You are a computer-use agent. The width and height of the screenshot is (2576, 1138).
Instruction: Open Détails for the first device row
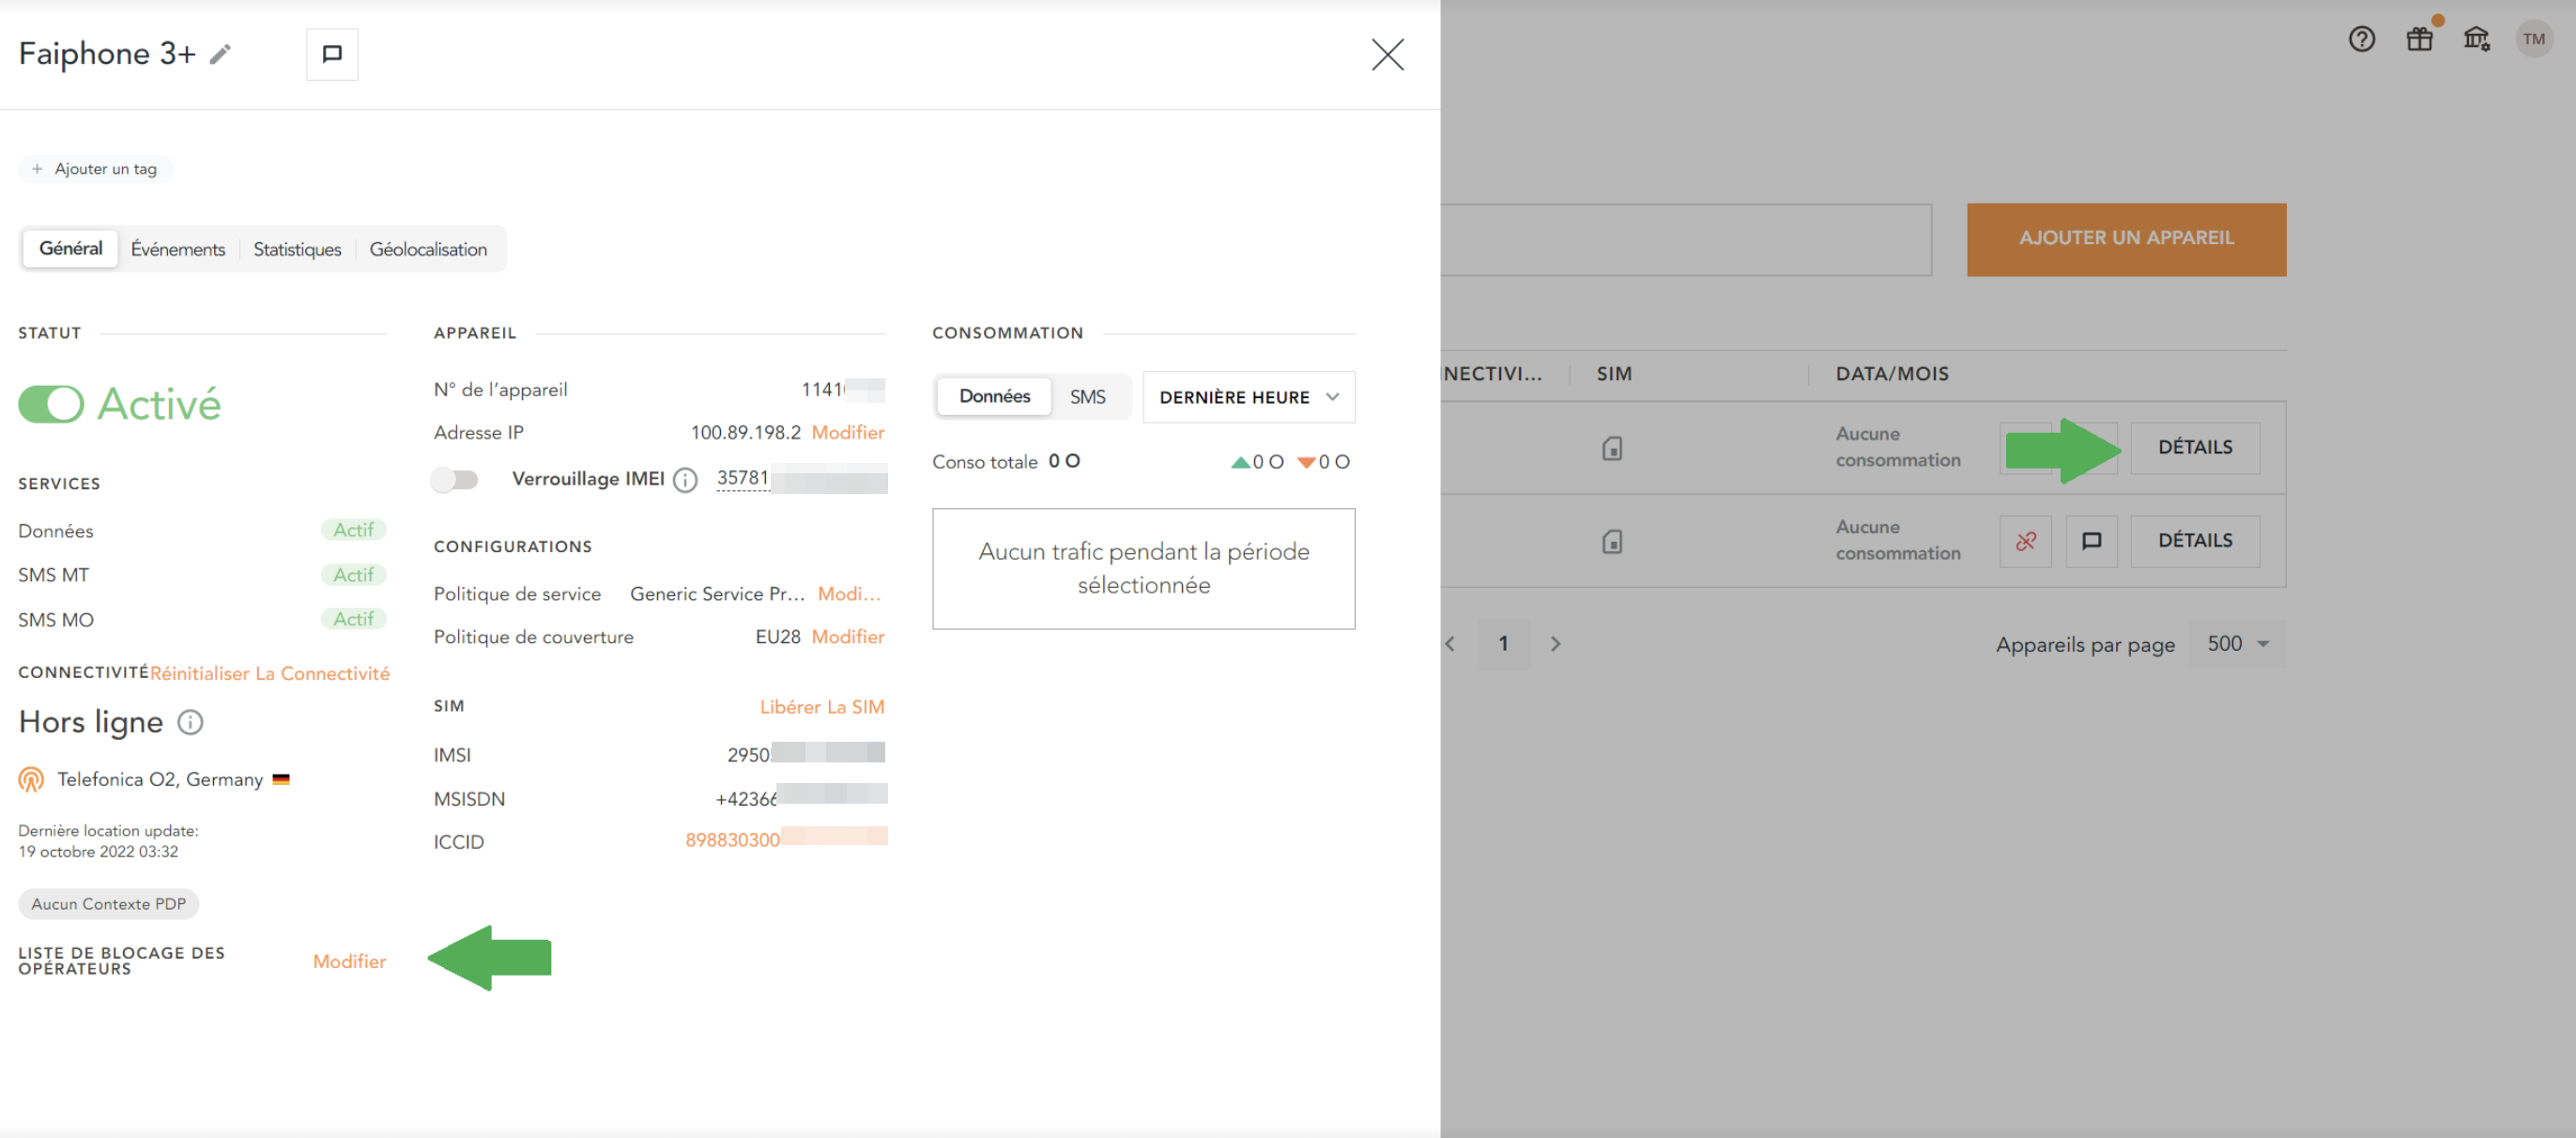(2194, 447)
